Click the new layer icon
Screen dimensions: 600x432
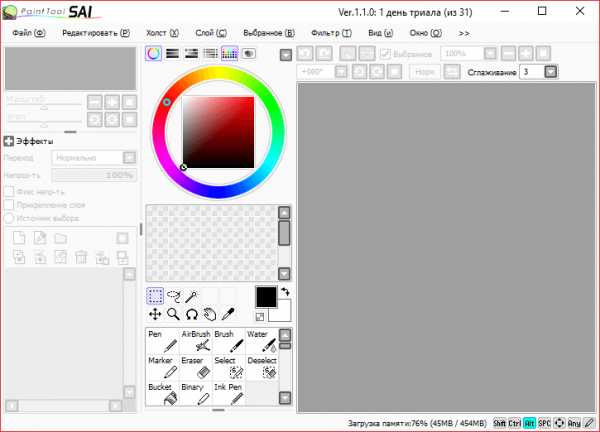pos(19,238)
